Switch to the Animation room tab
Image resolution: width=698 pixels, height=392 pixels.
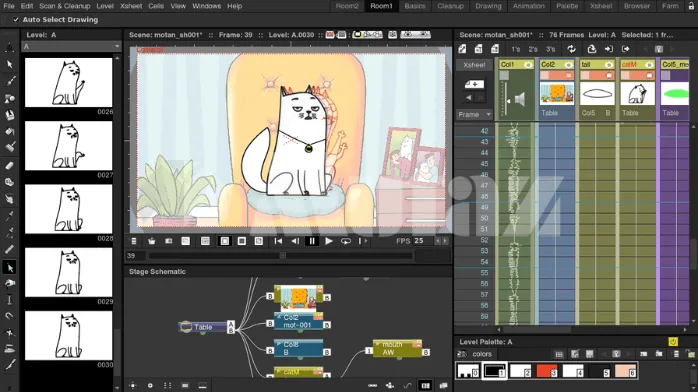(x=528, y=6)
